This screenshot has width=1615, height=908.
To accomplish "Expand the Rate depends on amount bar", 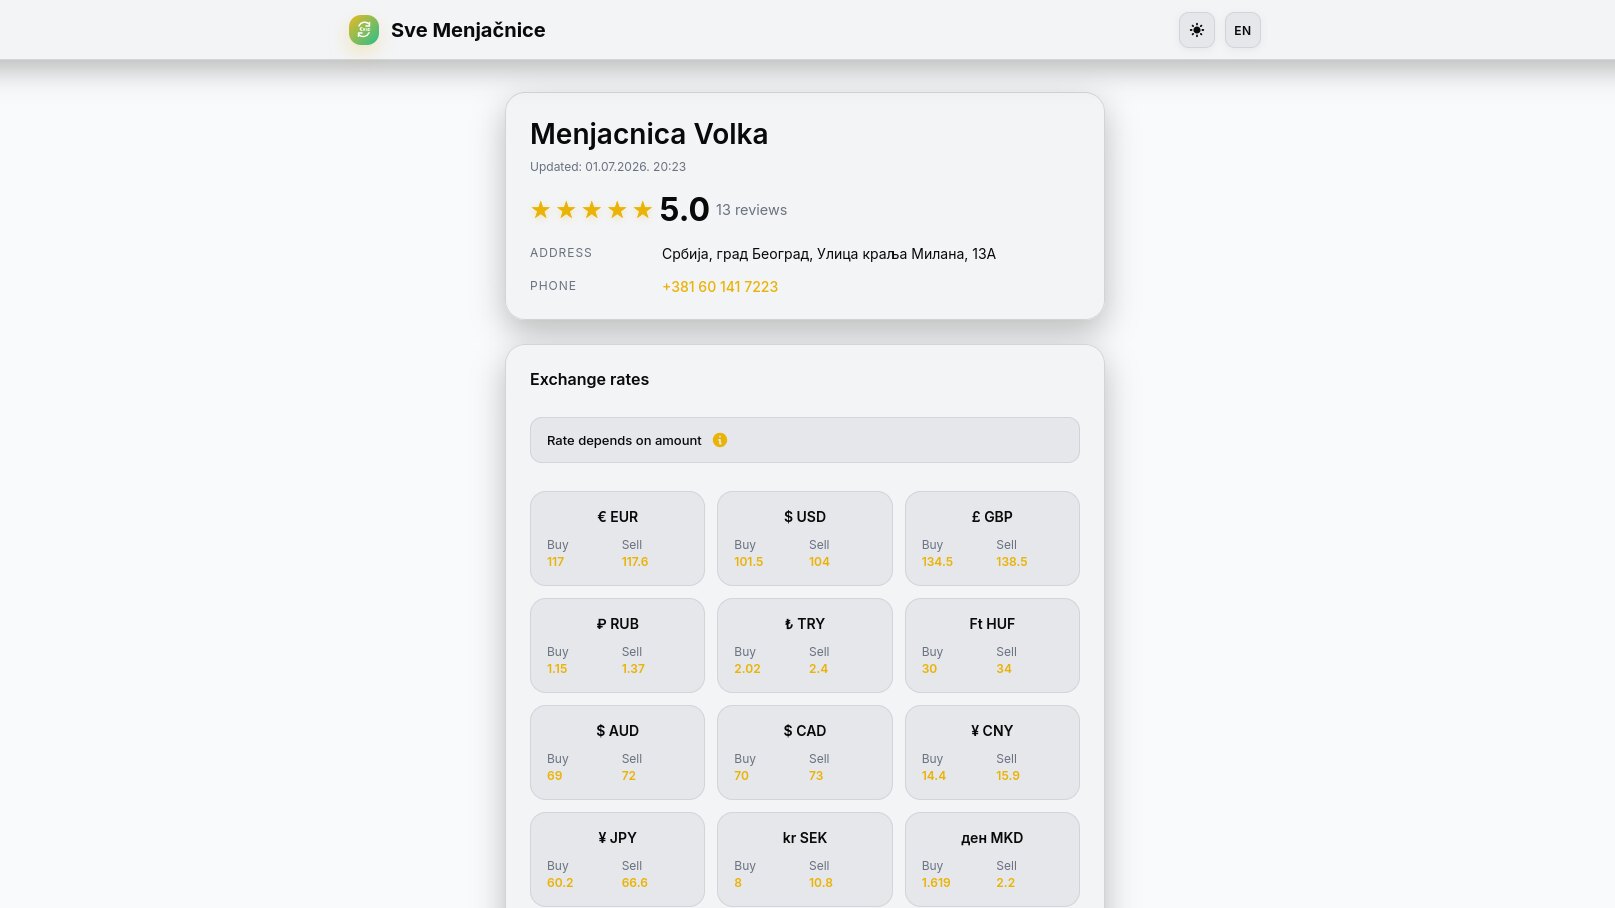I will (805, 440).
